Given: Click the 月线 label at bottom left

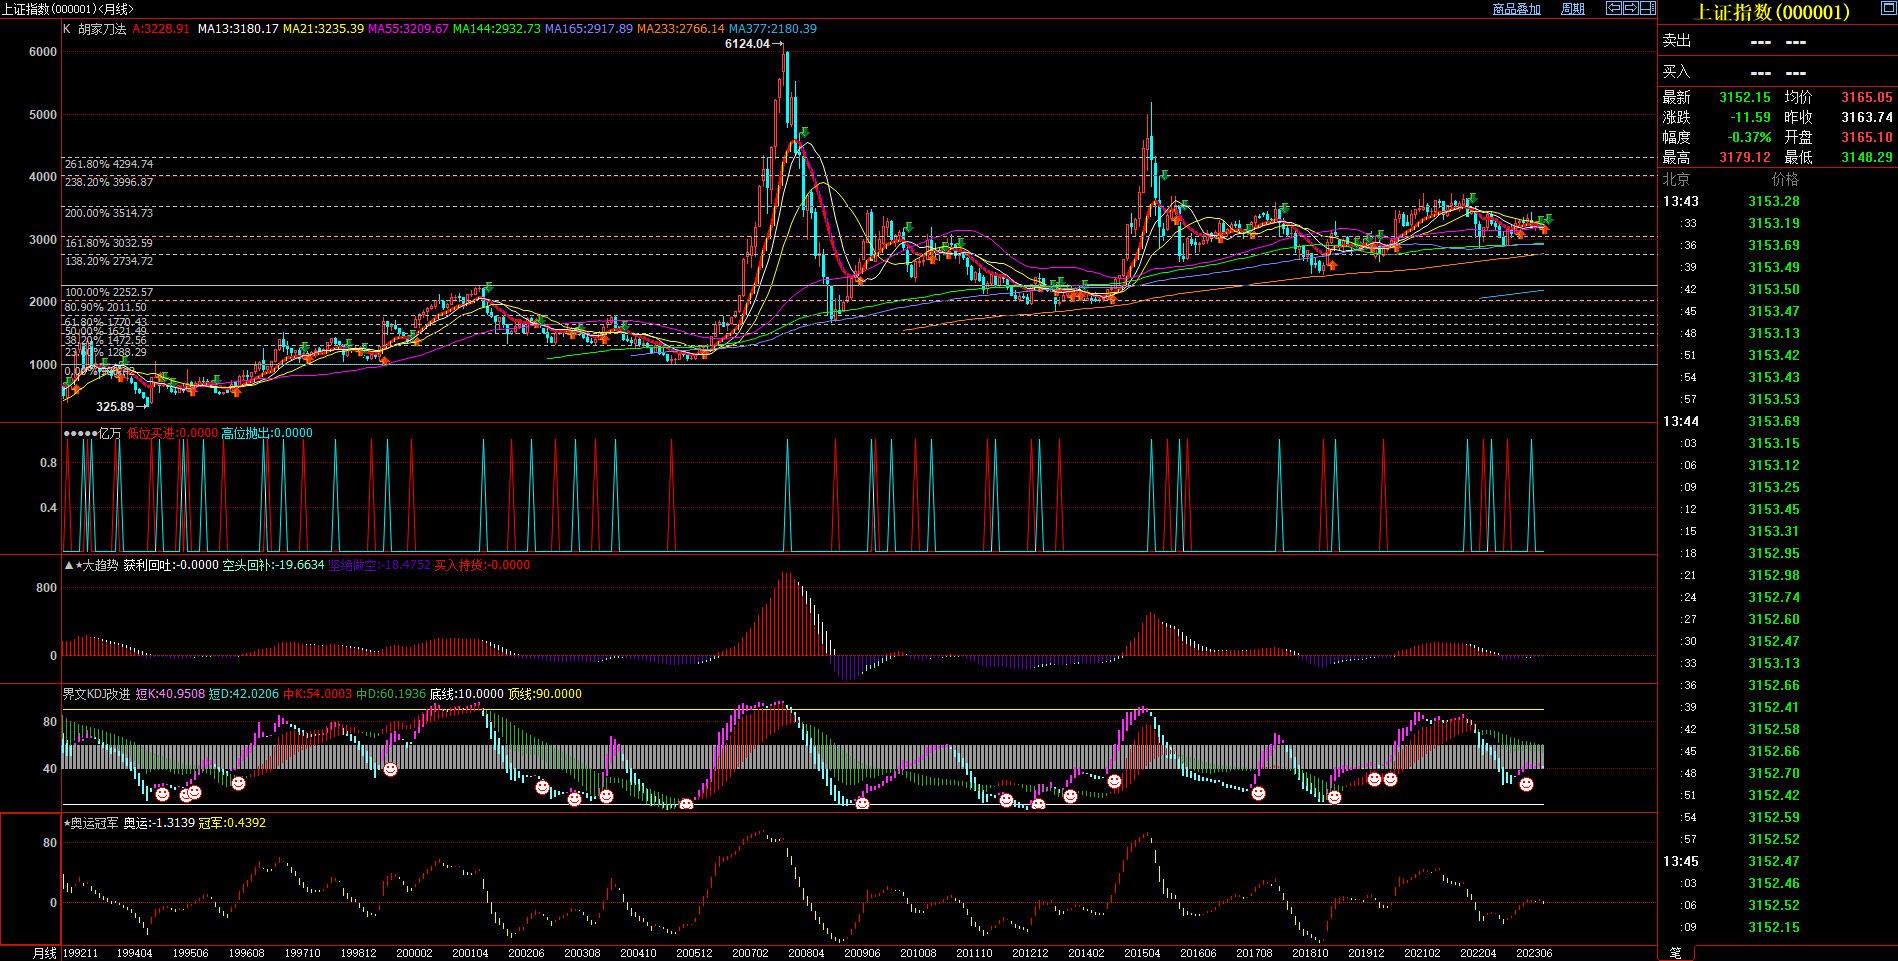Looking at the screenshot, I should pyautogui.click(x=44, y=953).
